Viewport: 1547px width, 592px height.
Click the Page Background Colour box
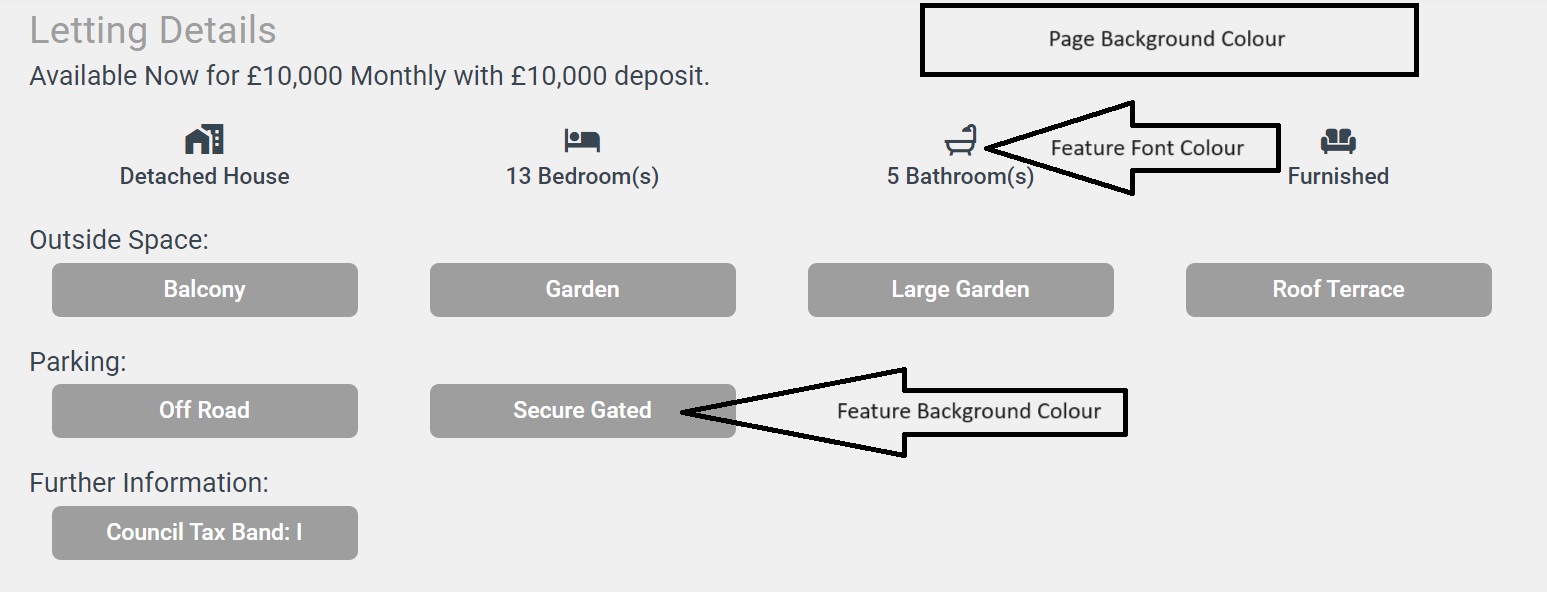coord(1168,40)
